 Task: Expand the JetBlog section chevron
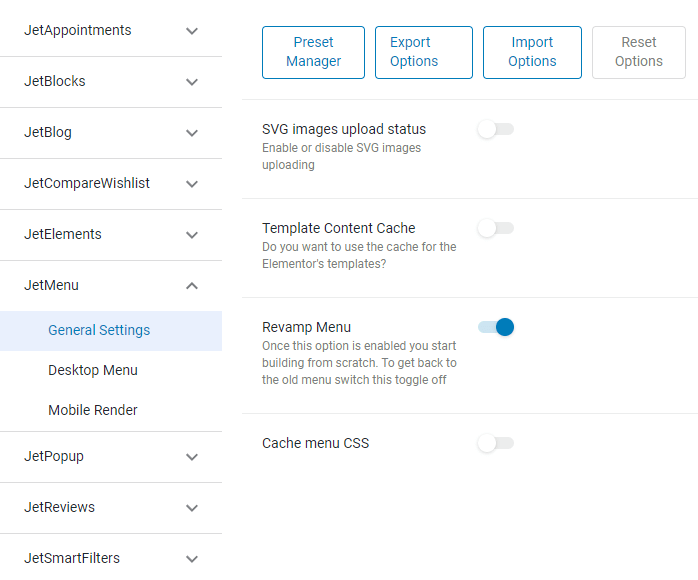[192, 133]
